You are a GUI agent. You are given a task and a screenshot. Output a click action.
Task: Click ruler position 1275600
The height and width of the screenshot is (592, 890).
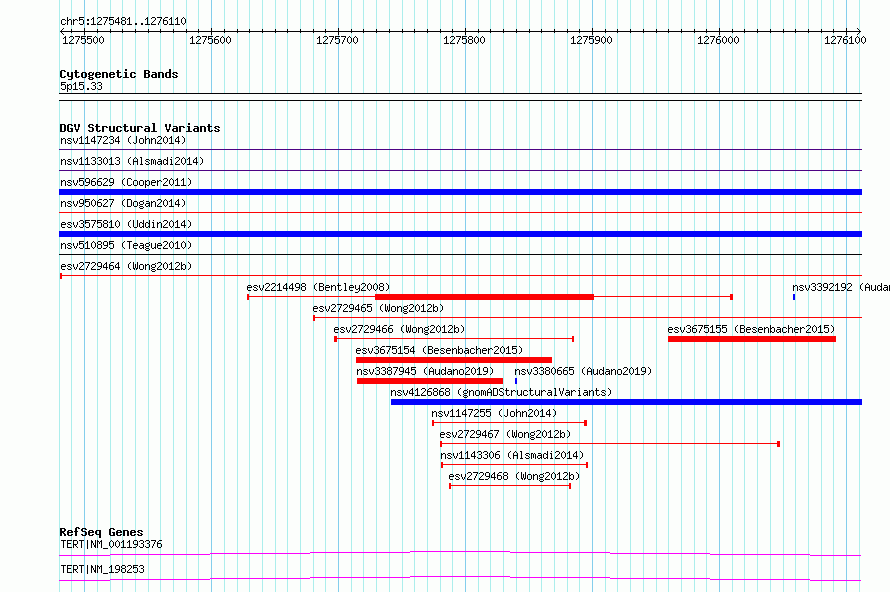point(211,40)
